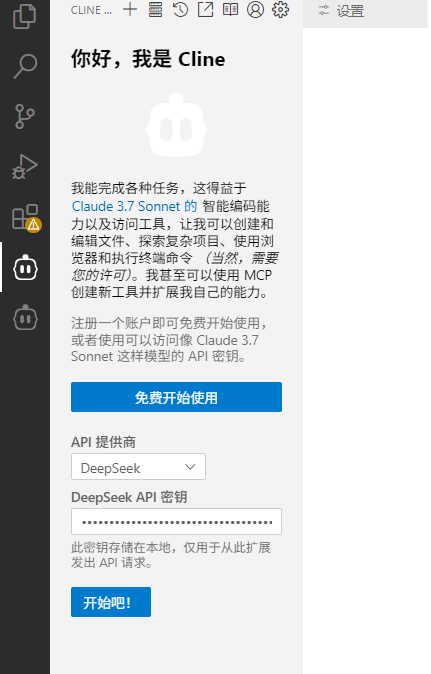
Task: Follow the Claude 3.7 Sonnet link
Action: point(134,206)
